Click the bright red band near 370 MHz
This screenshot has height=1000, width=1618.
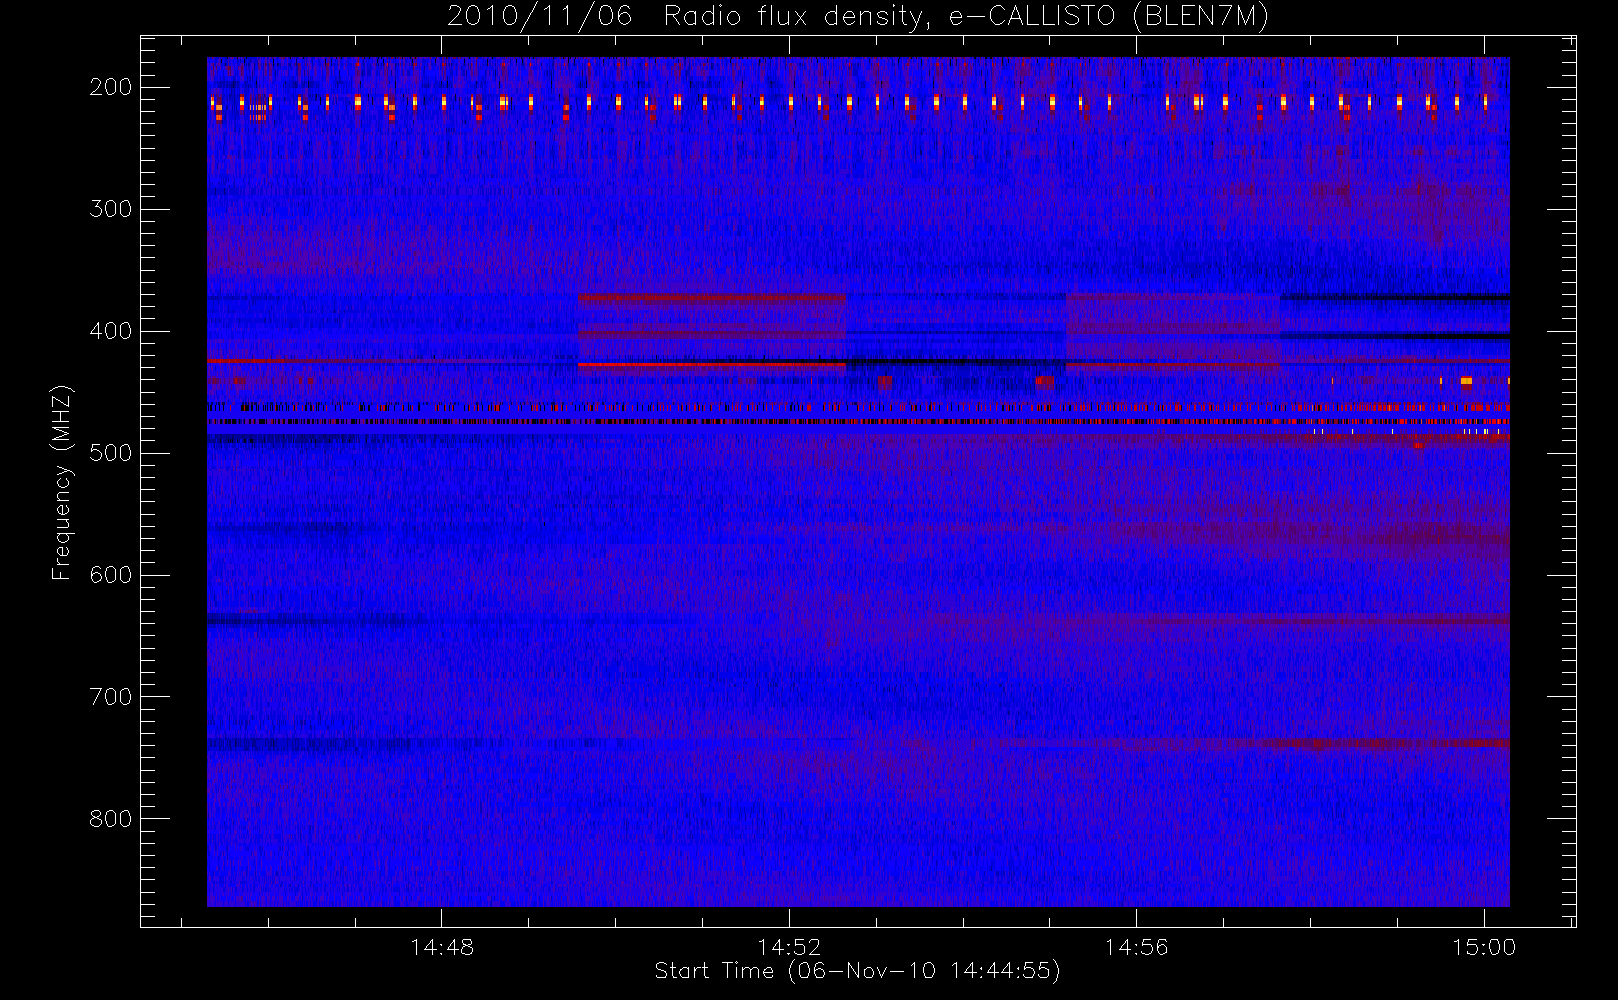(x=711, y=298)
